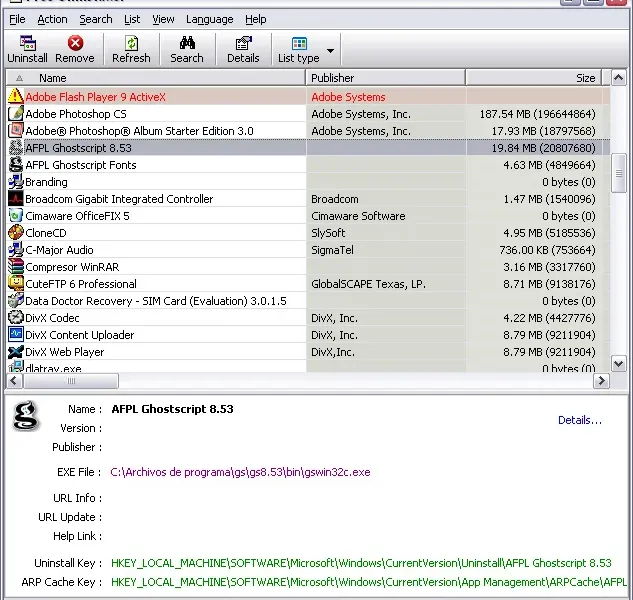This screenshot has height=600, width=633.
Task: Click the Cimaware Software publisher cell
Action: [x=386, y=216]
